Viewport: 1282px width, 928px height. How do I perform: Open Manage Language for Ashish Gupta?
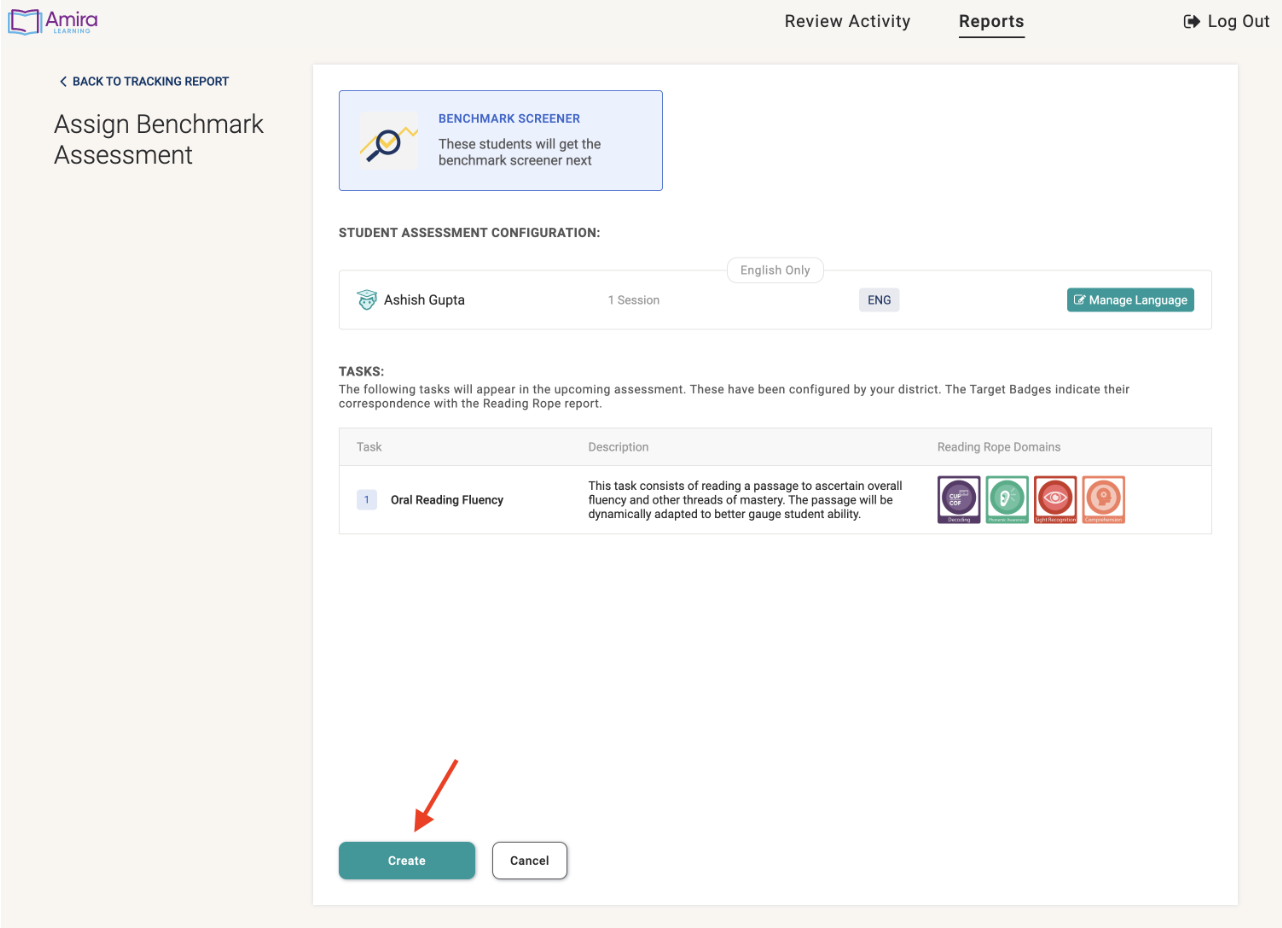pos(1130,299)
